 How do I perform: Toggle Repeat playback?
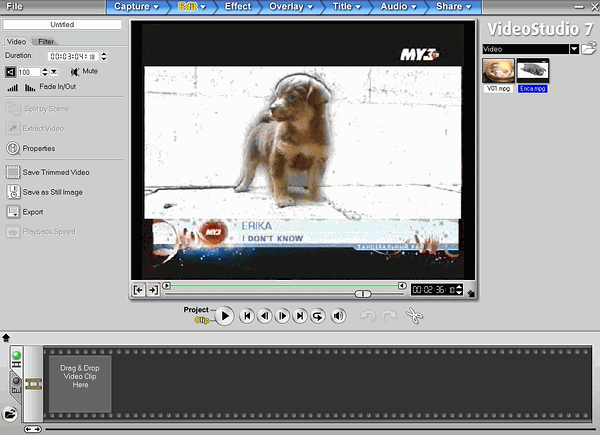coord(318,316)
